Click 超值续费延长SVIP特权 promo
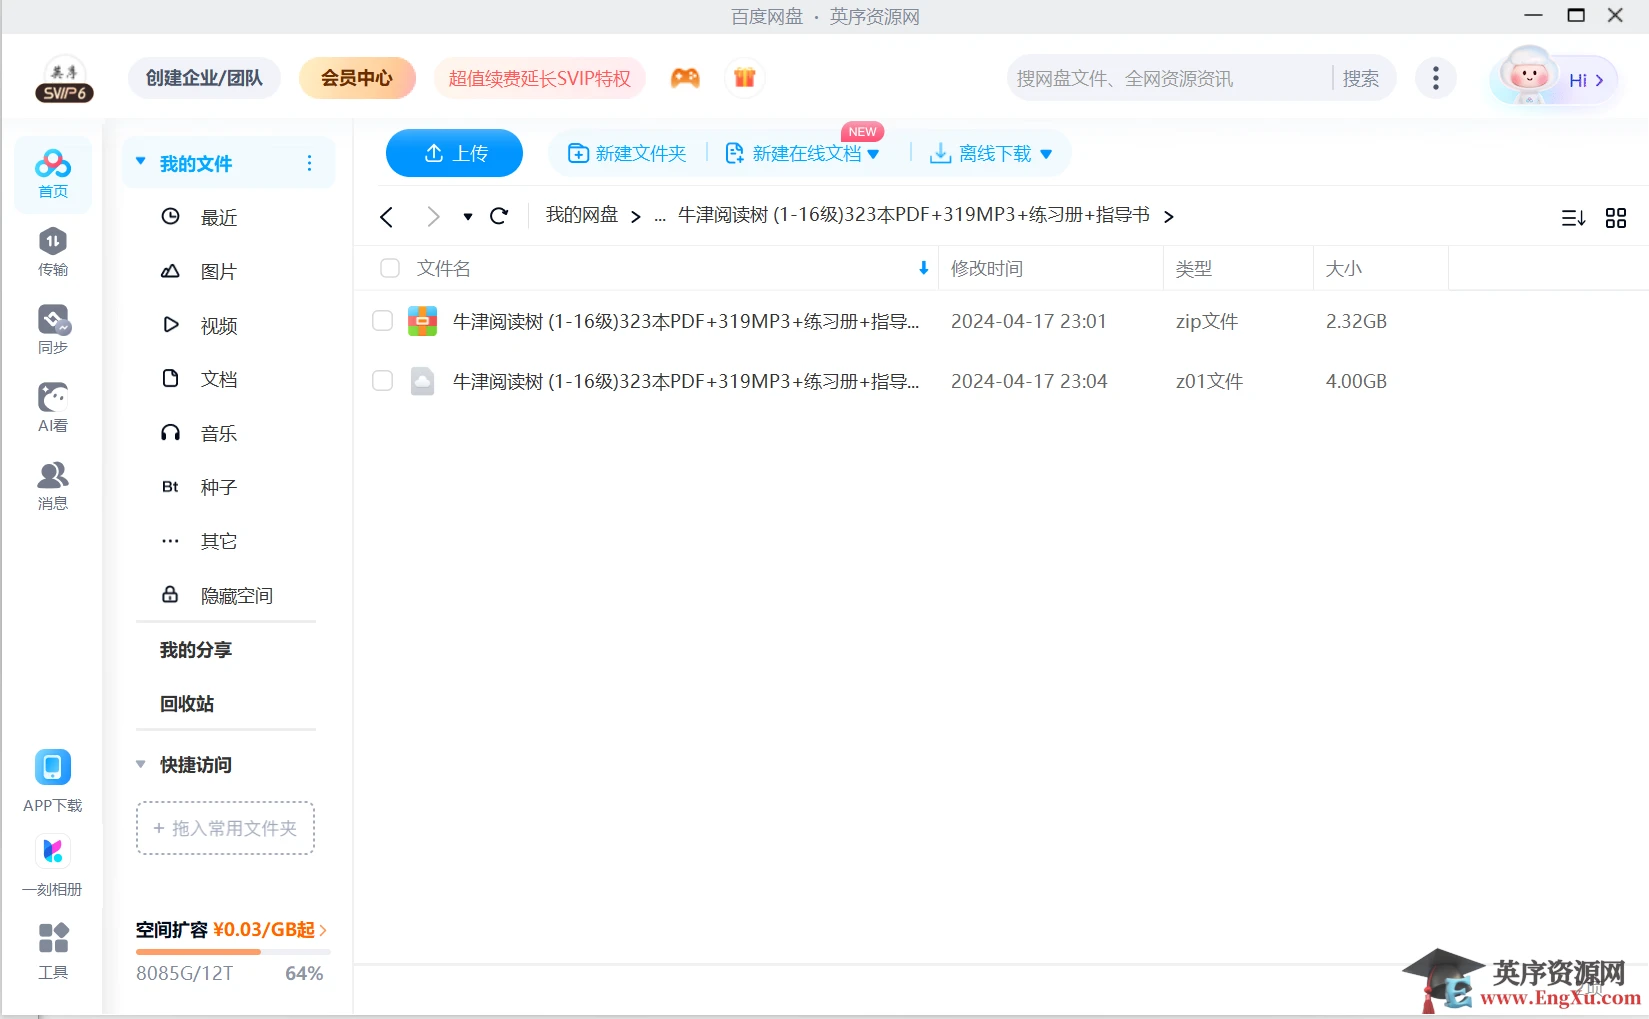Screen dimensions: 1649x1019 [x=540, y=78]
